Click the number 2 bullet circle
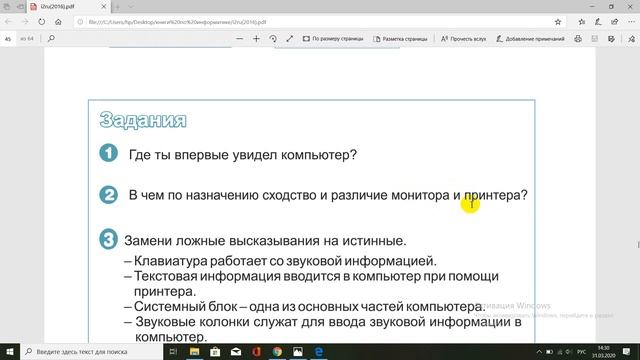Image resolution: width=640 pixels, height=360 pixels. tap(109, 195)
